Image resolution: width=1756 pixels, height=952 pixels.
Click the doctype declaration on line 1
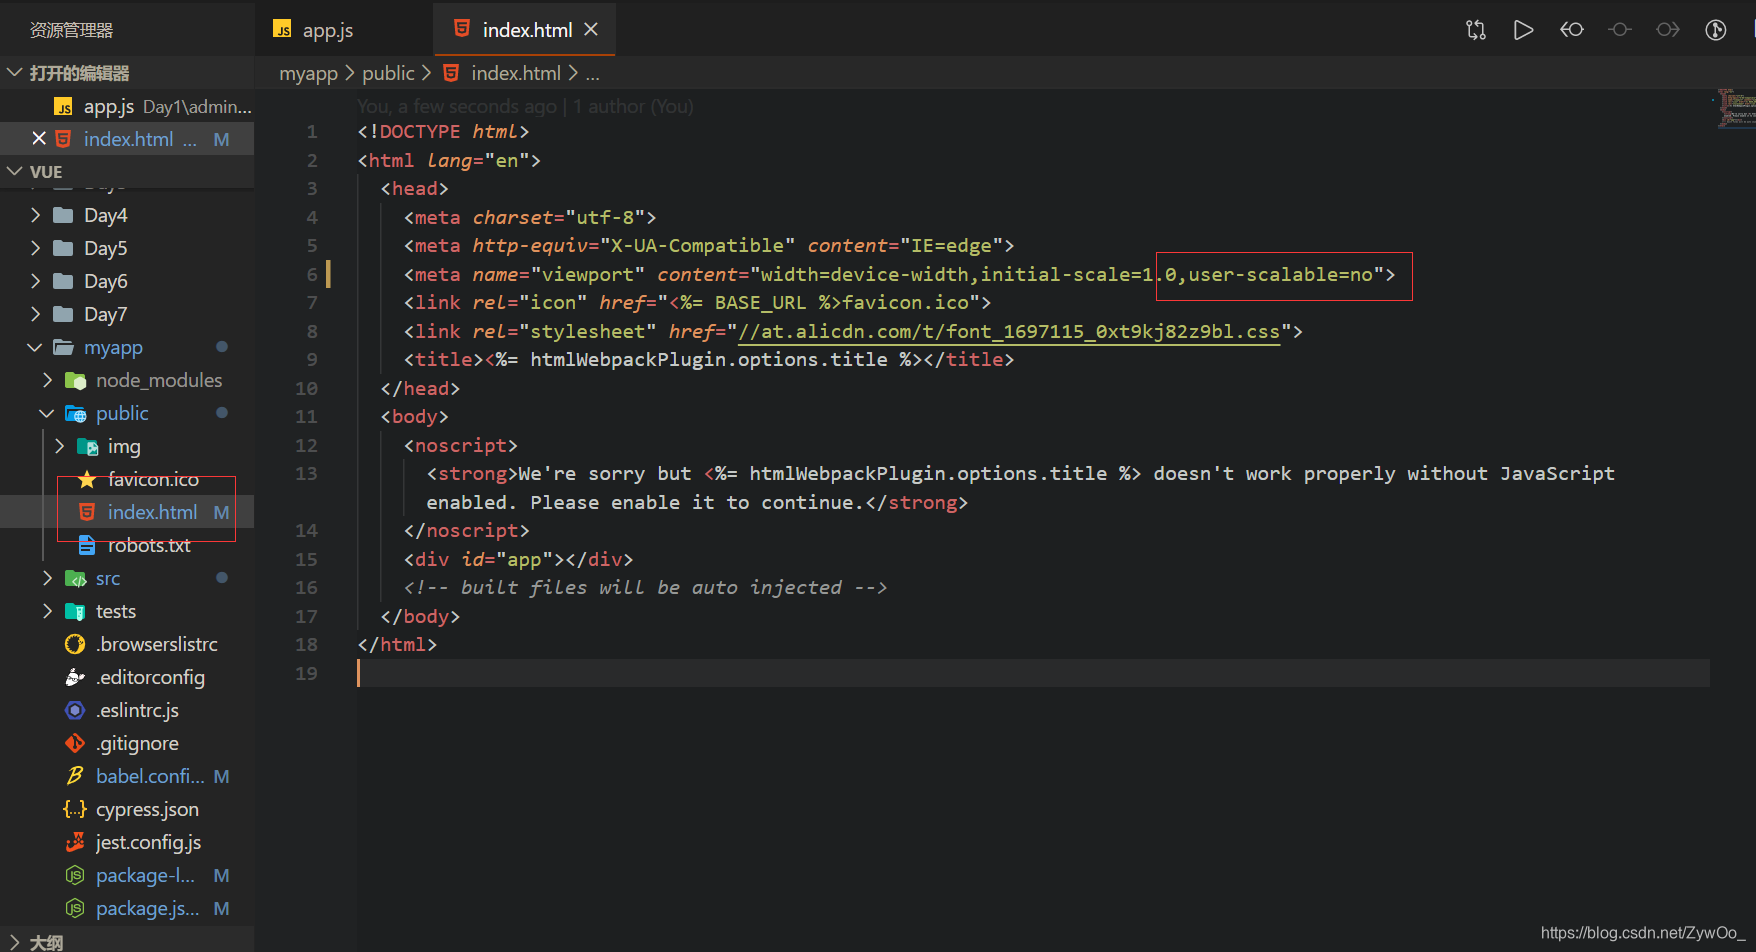pos(443,132)
